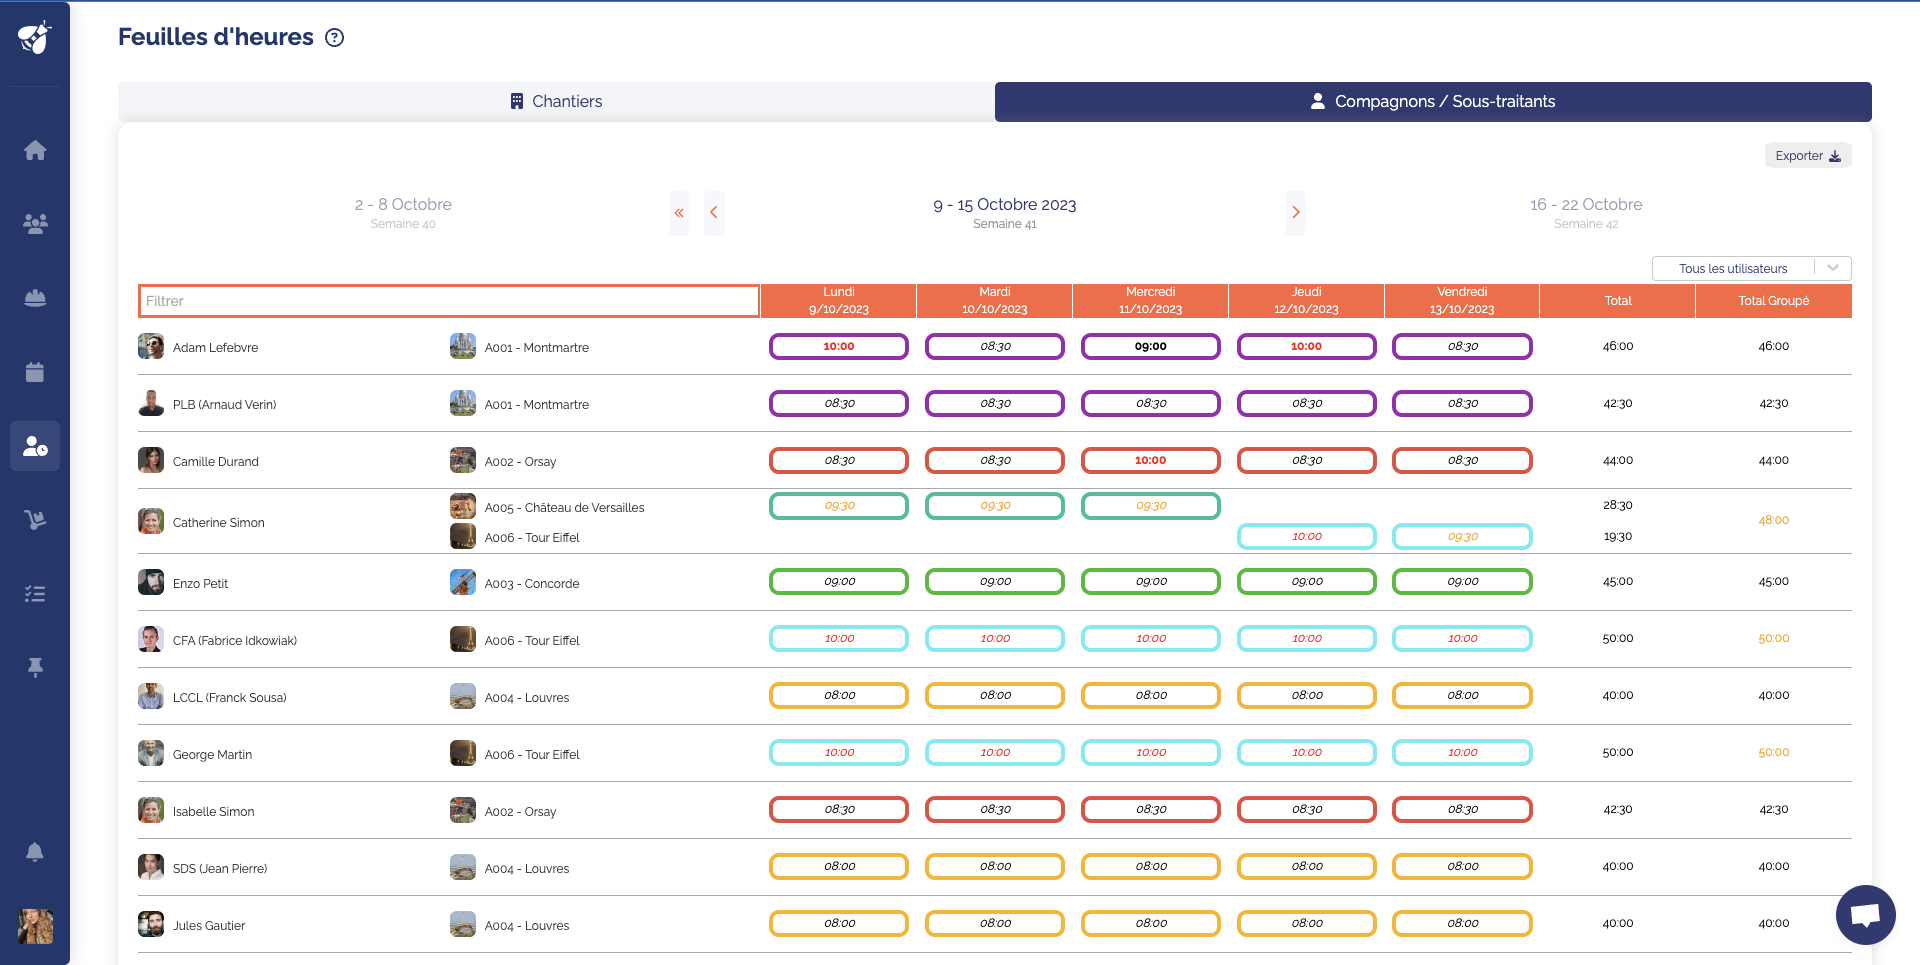Open the calendar planning icon
Viewport: 1920px width, 965px height.
35,372
